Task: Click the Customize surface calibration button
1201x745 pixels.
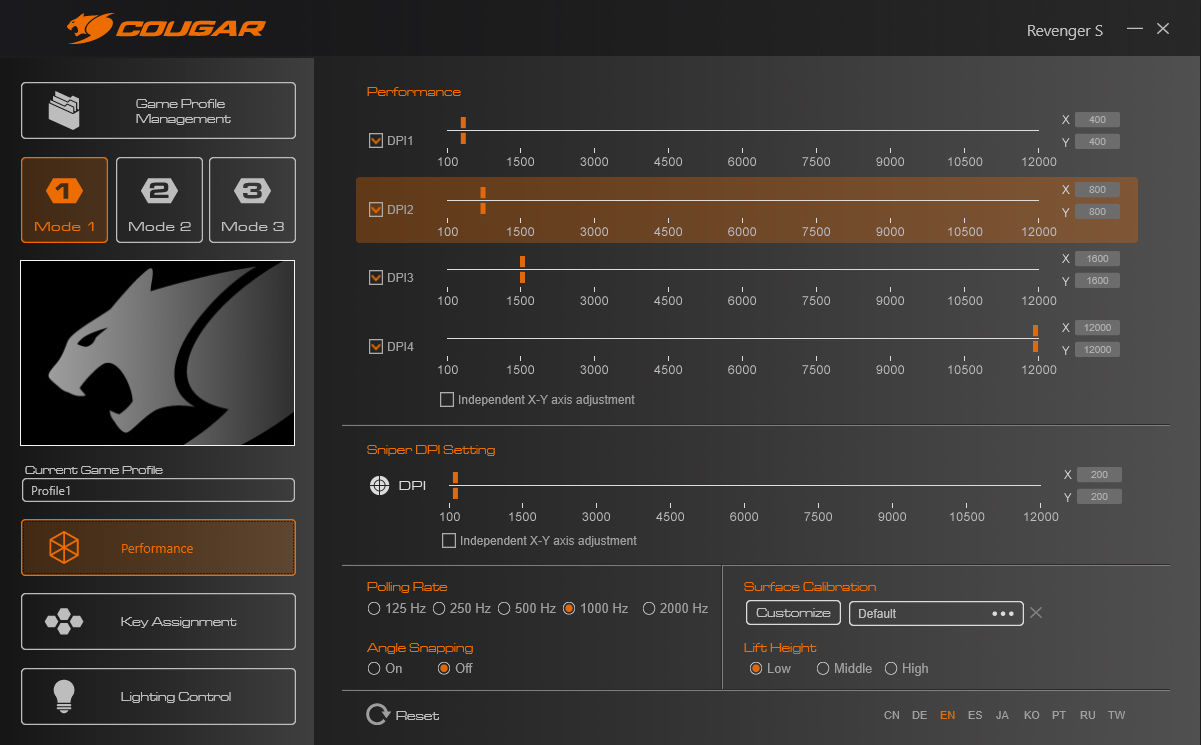Action: tap(793, 613)
